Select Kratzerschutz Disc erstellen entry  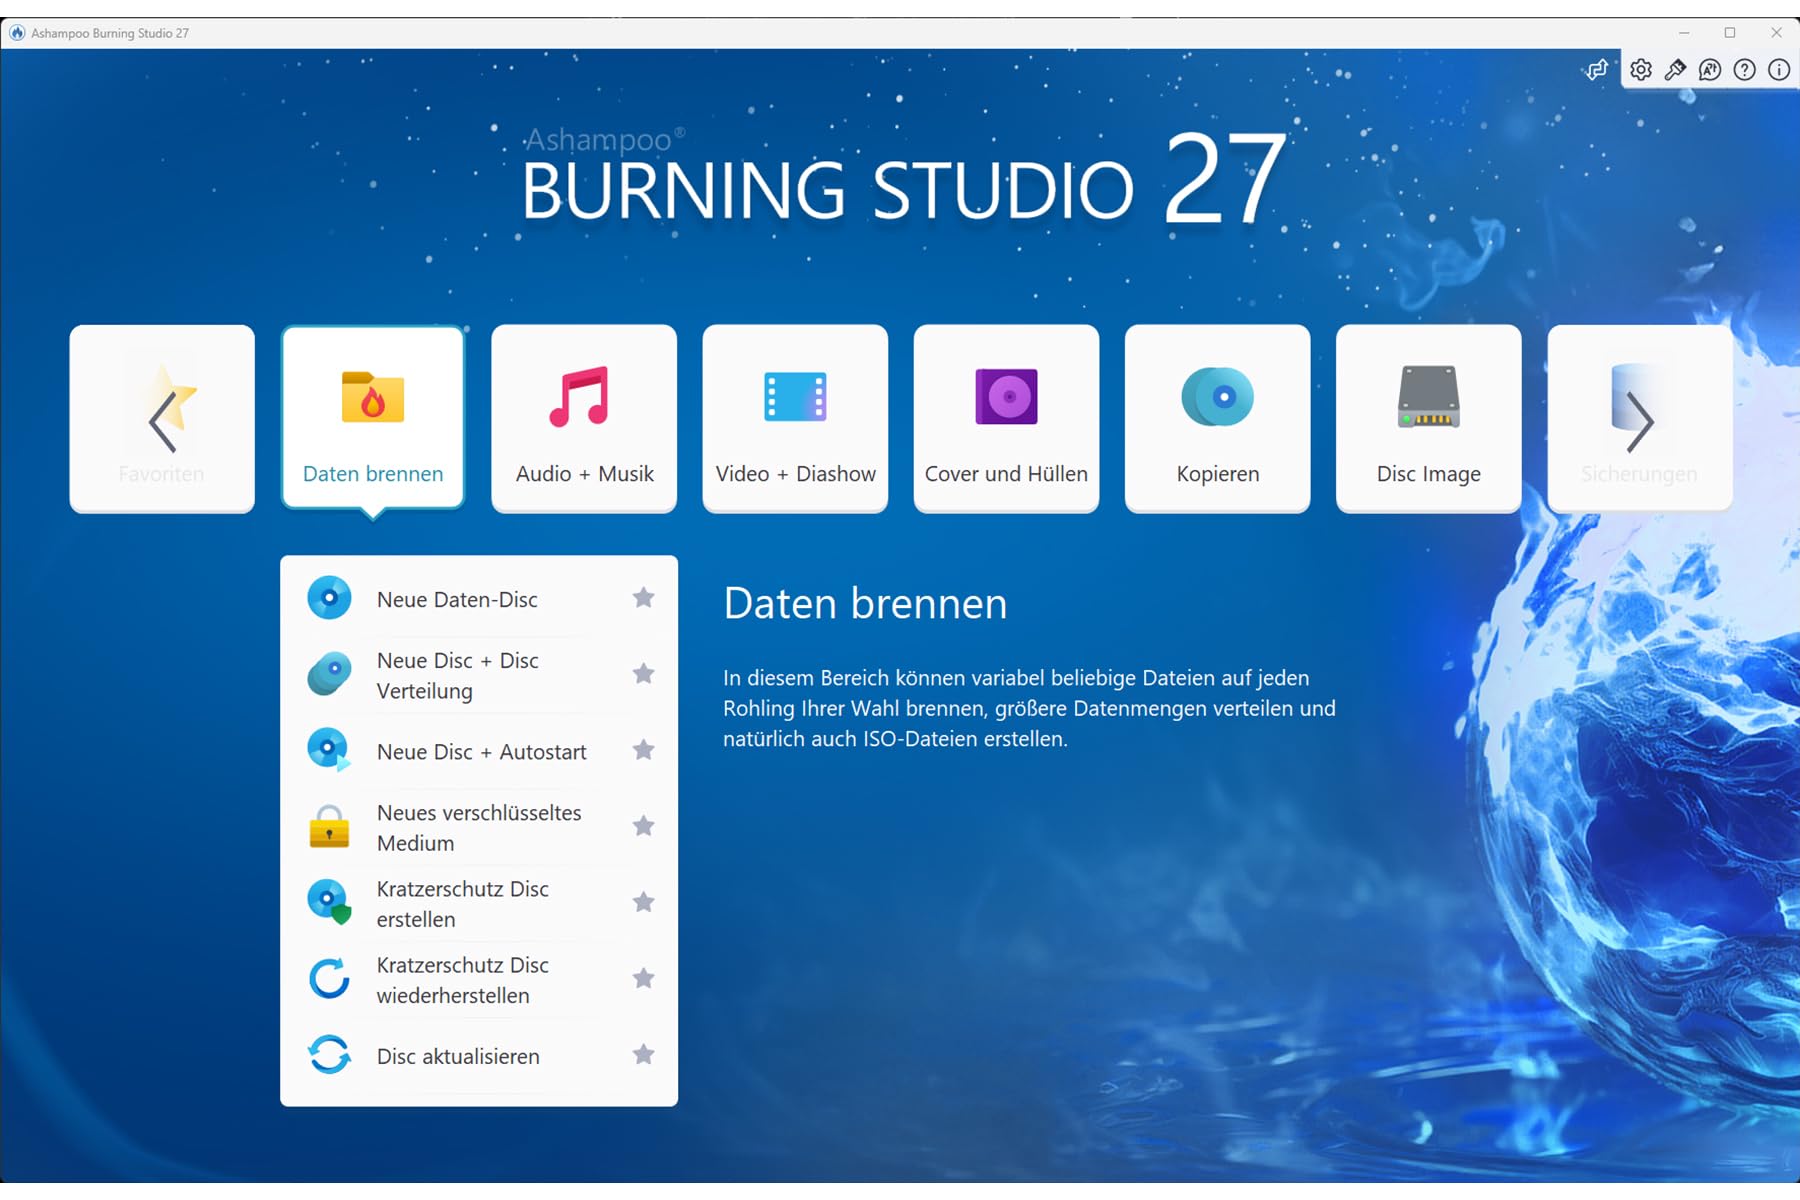click(479, 903)
